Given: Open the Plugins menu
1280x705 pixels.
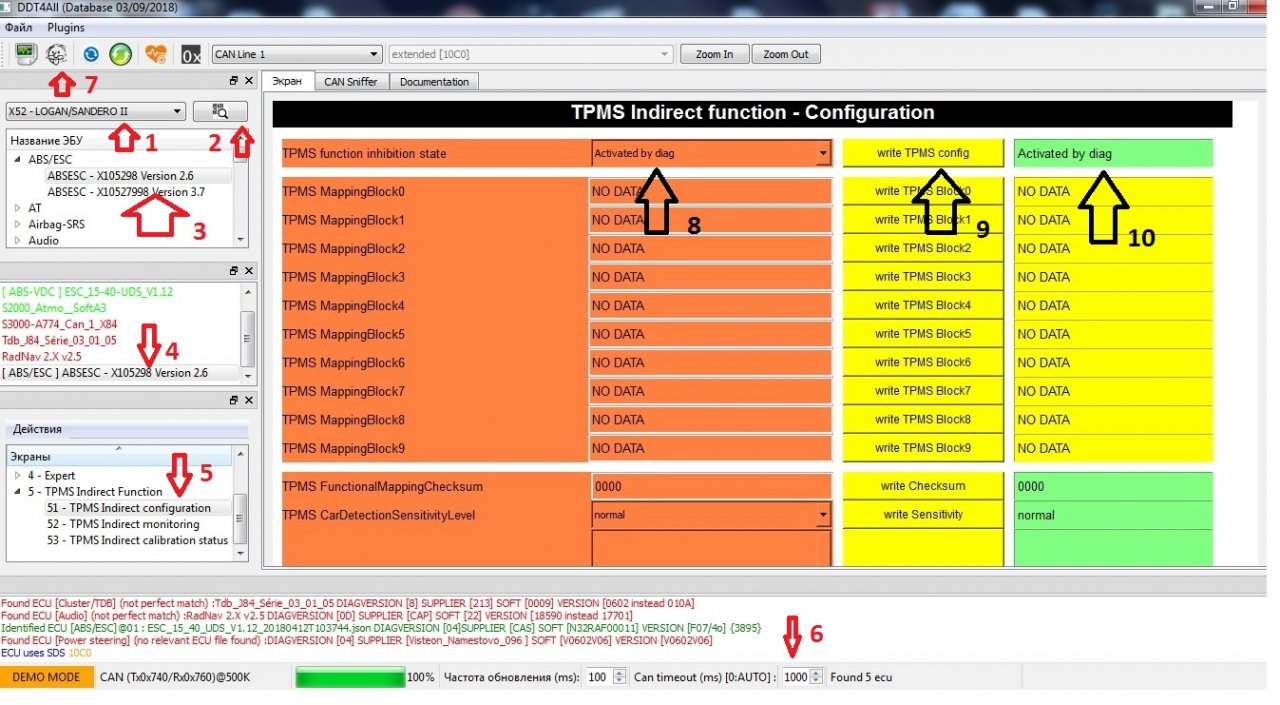Looking at the screenshot, I should pos(66,28).
